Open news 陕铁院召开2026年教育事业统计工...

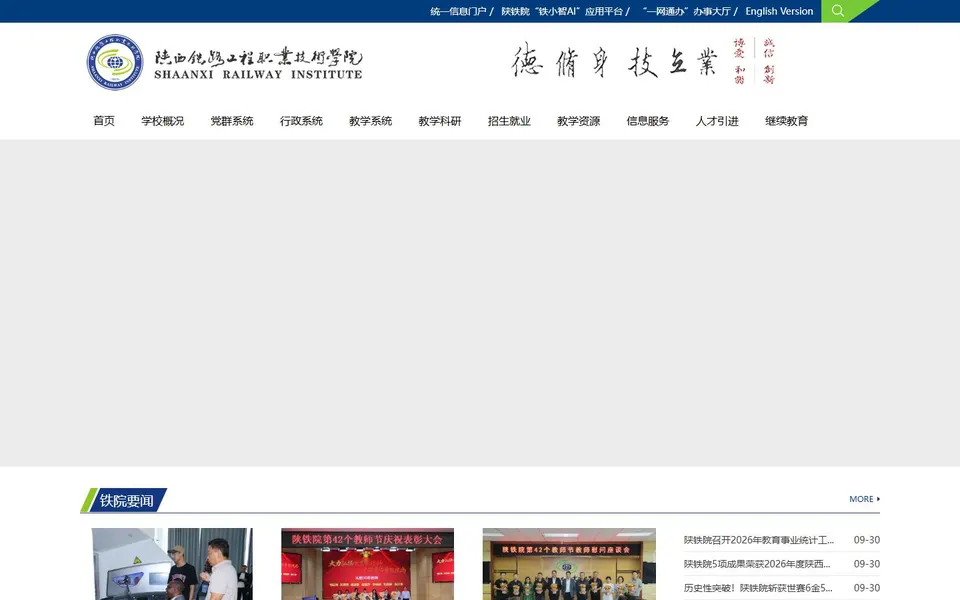coord(759,540)
